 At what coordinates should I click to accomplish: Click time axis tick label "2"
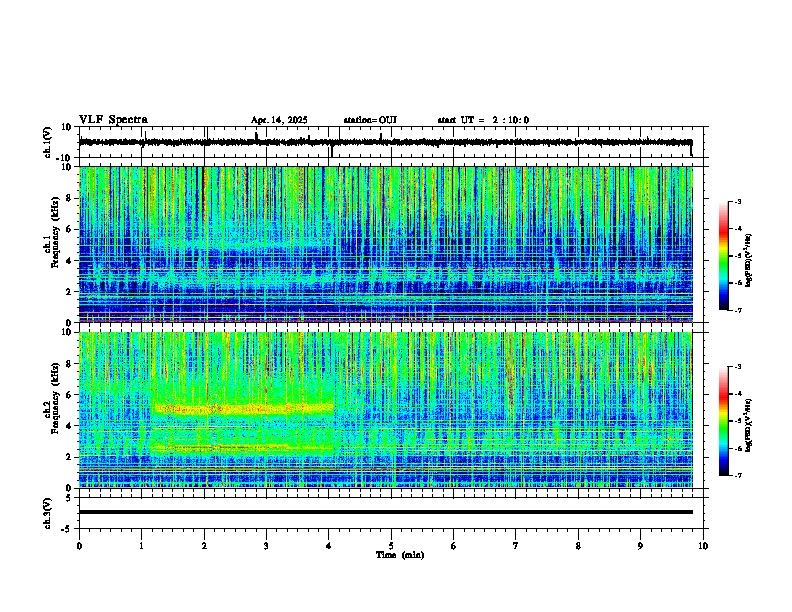204,546
